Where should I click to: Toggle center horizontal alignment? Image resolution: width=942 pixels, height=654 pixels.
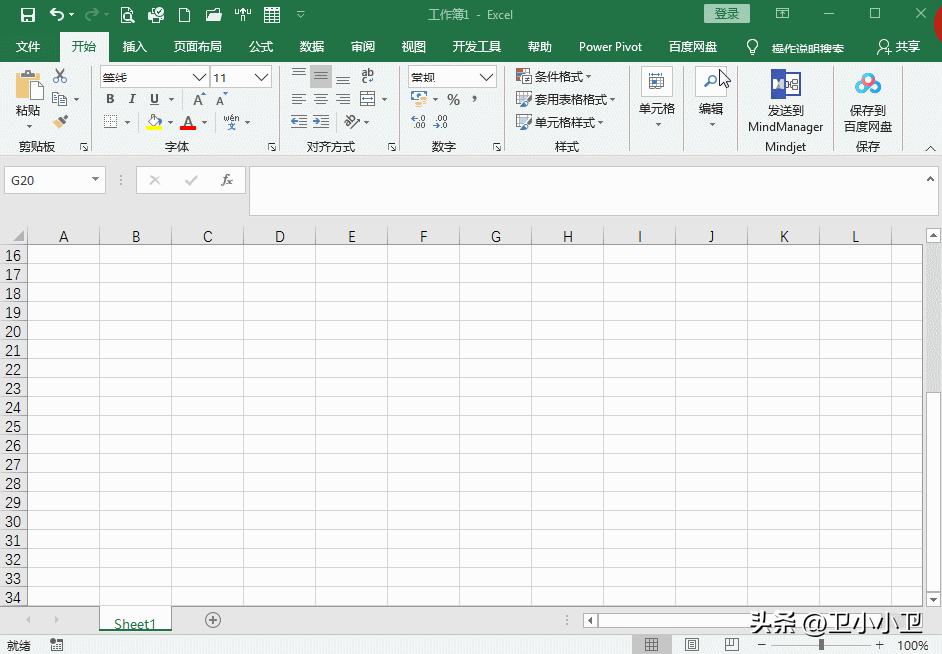pyautogui.click(x=321, y=99)
